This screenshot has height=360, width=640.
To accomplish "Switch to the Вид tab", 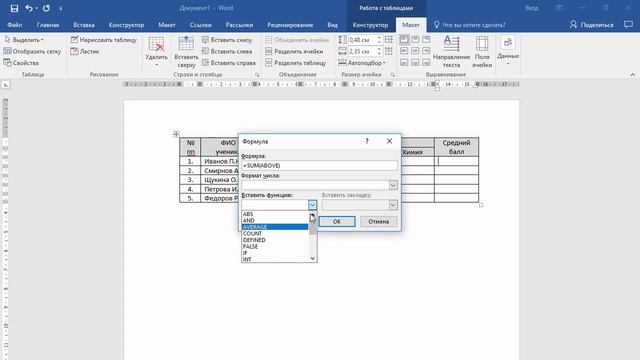I will pyautogui.click(x=332, y=25).
